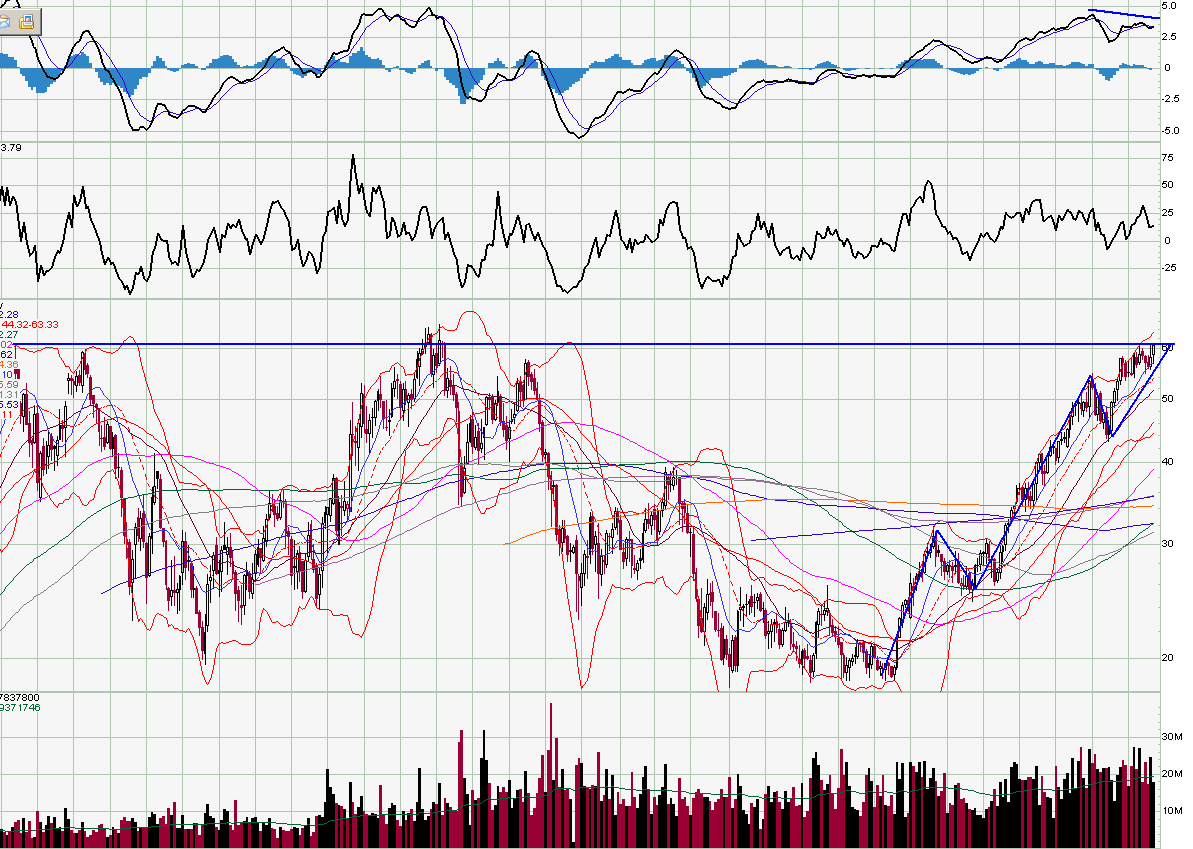Image resolution: width=1193 pixels, height=849 pixels.
Task: Click the 75 oscillator axis label
Action: [1167, 157]
